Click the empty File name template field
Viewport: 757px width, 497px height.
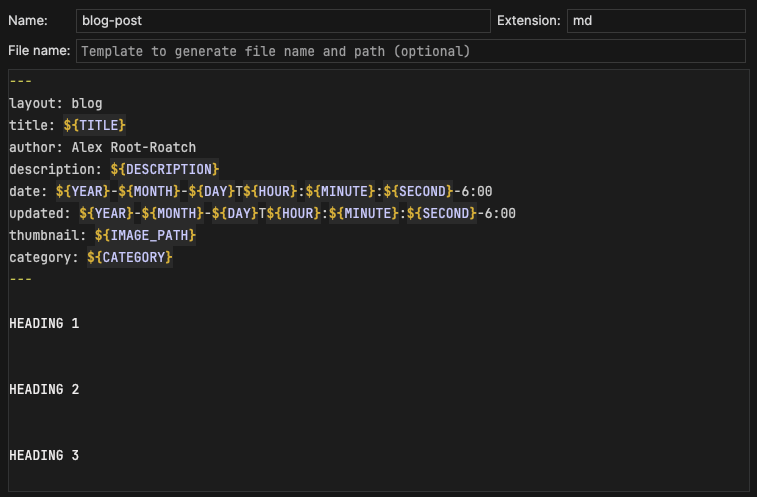pos(410,51)
